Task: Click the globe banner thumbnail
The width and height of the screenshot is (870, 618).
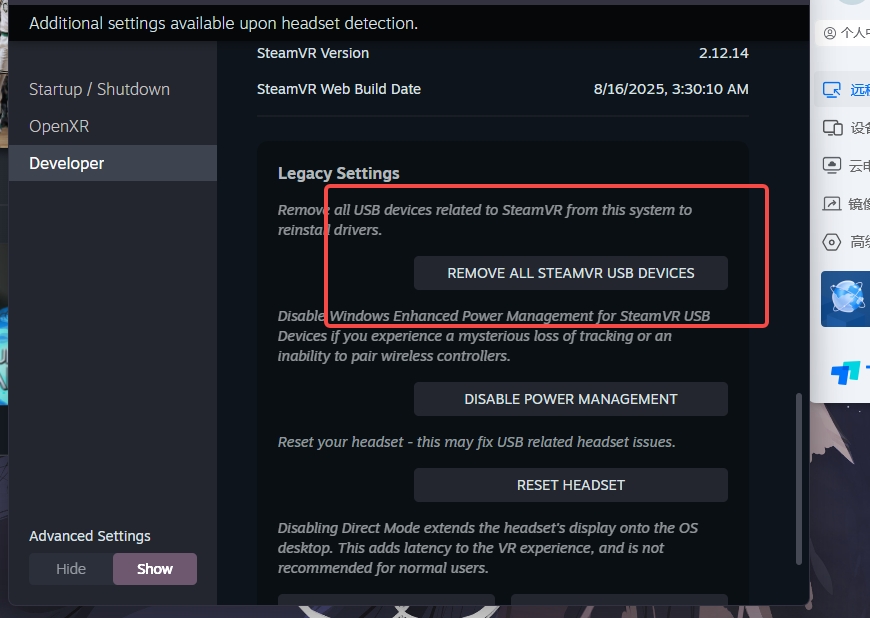Action: click(x=846, y=298)
